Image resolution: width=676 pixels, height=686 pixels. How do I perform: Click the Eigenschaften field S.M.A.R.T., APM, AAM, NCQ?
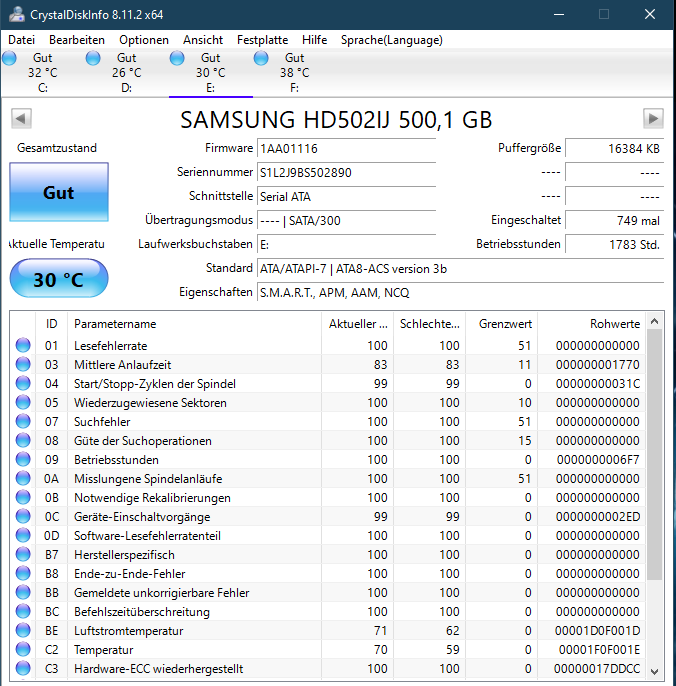click(460, 292)
